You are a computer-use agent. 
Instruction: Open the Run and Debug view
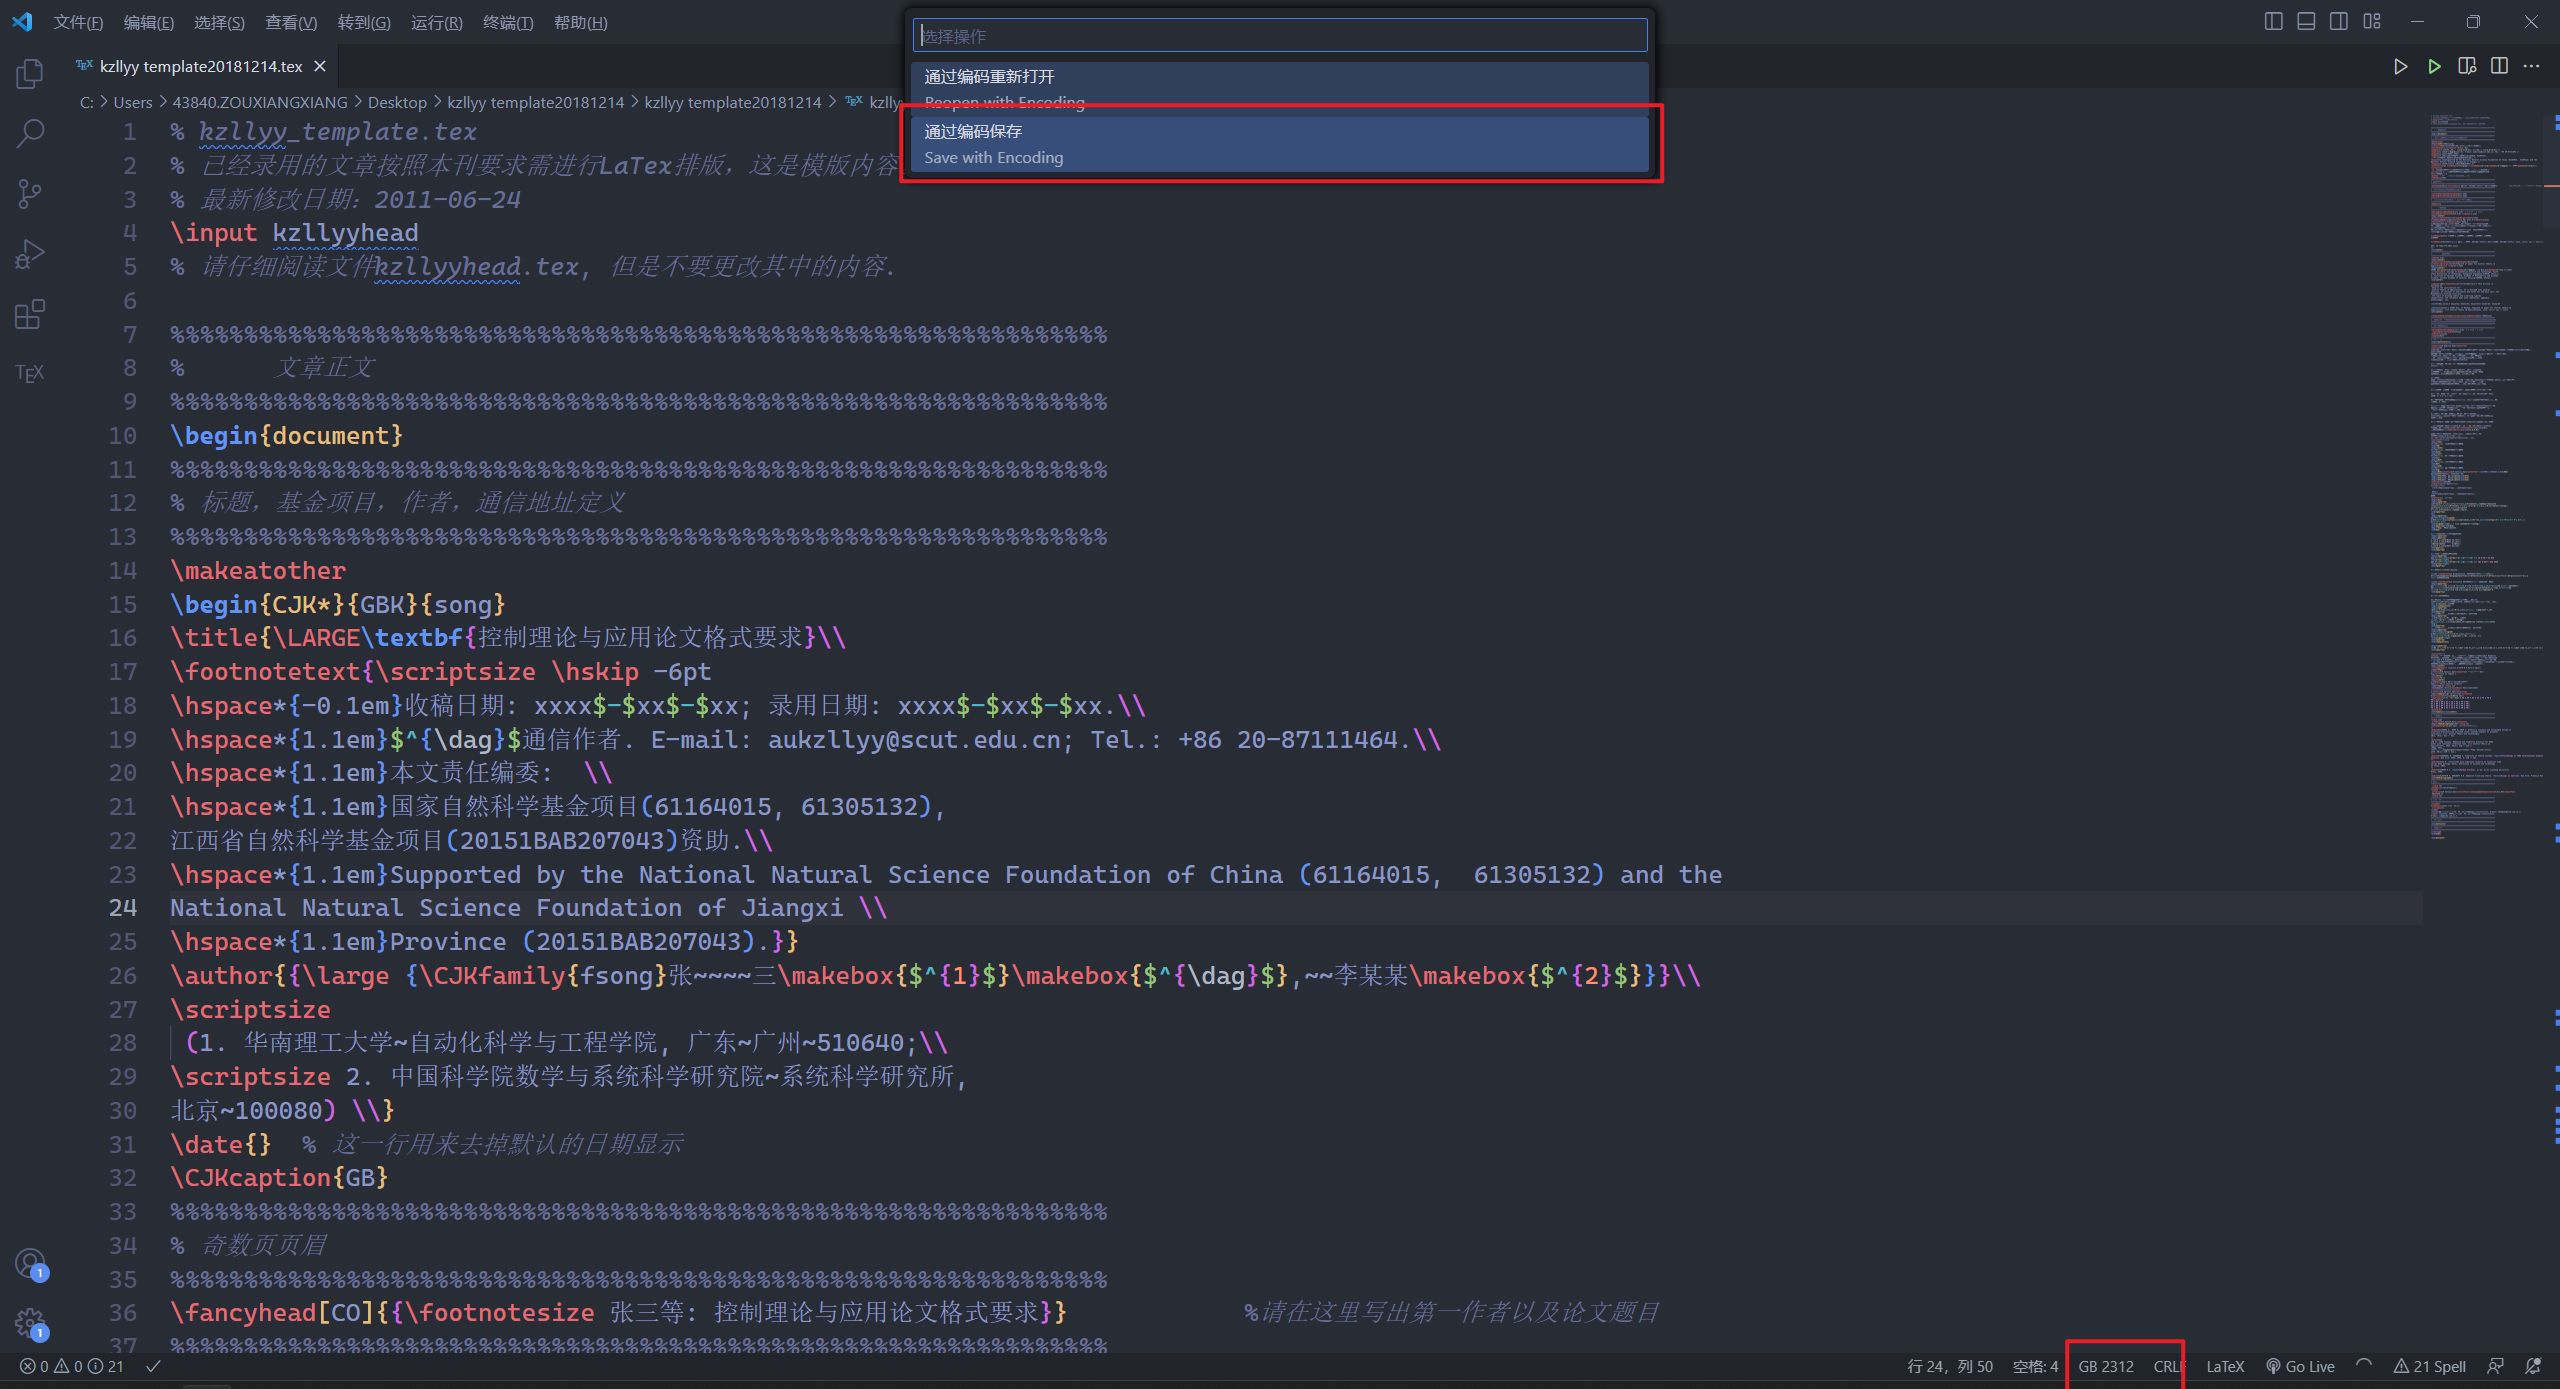pos(30,254)
